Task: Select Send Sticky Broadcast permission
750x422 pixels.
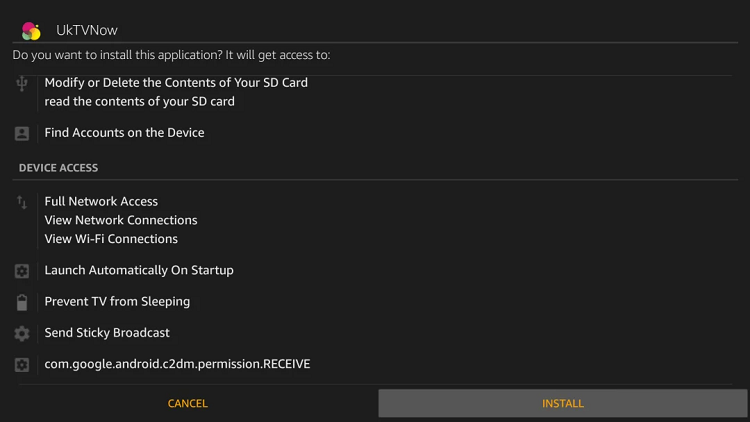Action: [x=107, y=333]
